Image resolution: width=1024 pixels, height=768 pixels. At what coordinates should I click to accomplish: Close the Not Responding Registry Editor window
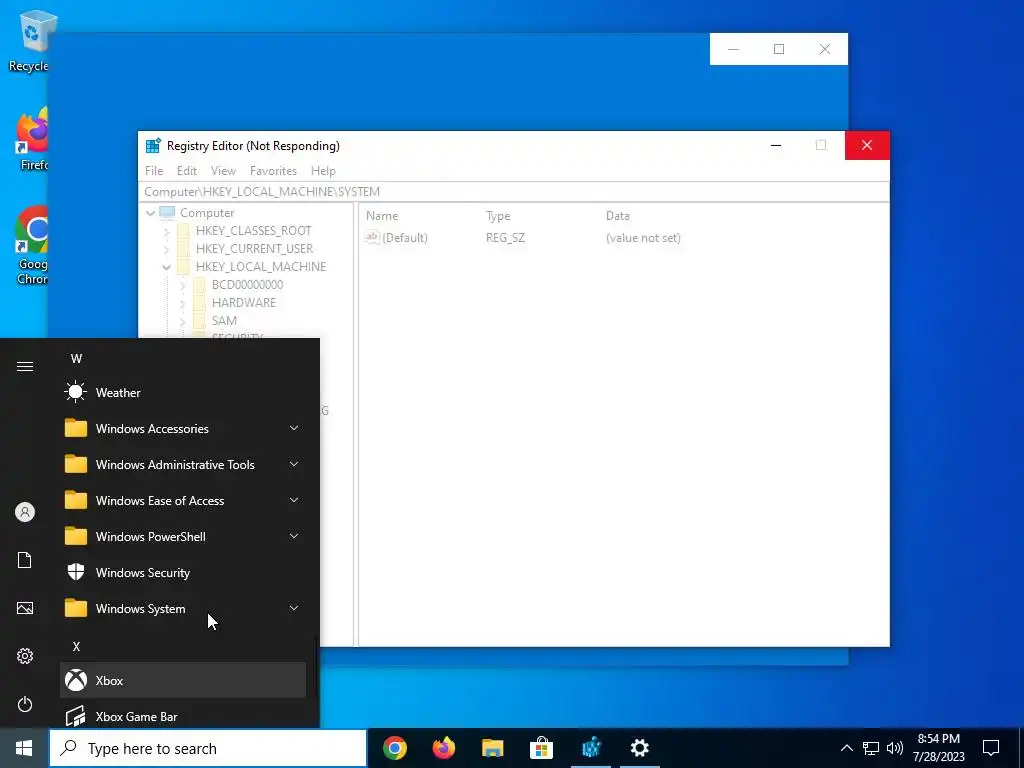pyautogui.click(x=867, y=145)
